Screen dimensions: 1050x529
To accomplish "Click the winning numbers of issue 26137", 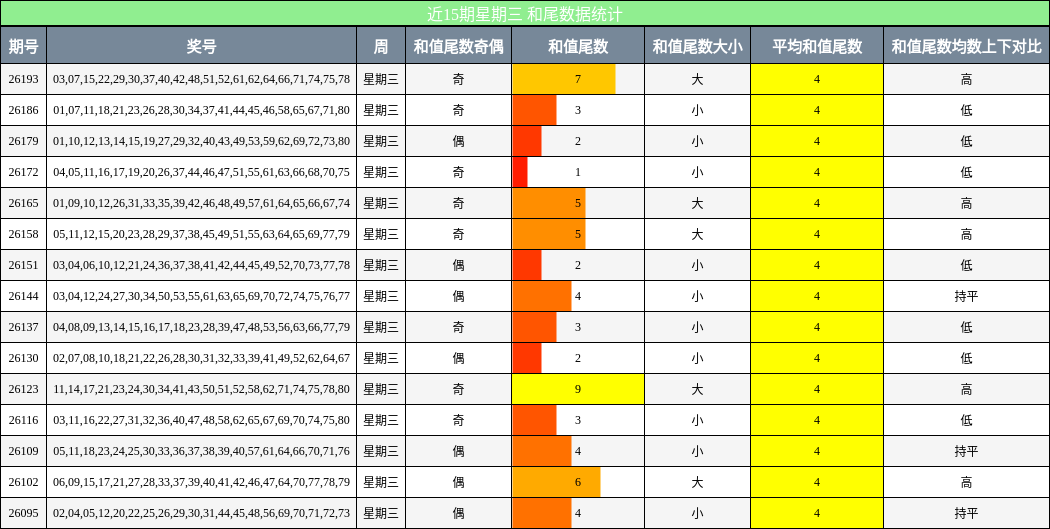I will (202, 327).
